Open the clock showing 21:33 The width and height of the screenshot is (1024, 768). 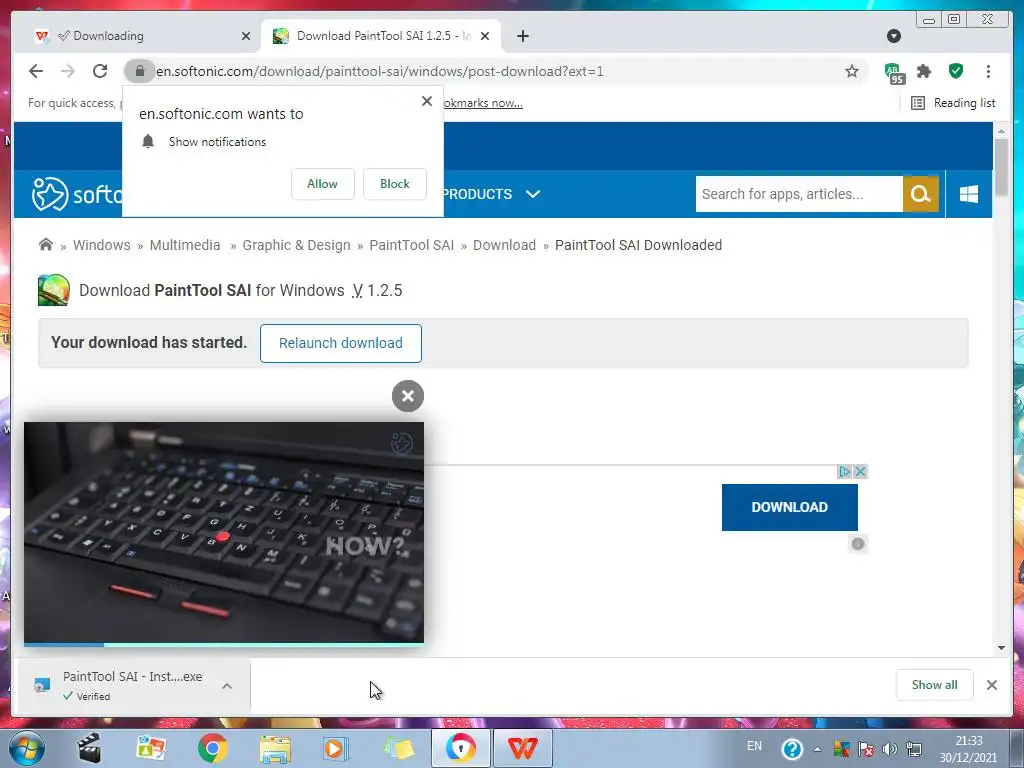968,749
